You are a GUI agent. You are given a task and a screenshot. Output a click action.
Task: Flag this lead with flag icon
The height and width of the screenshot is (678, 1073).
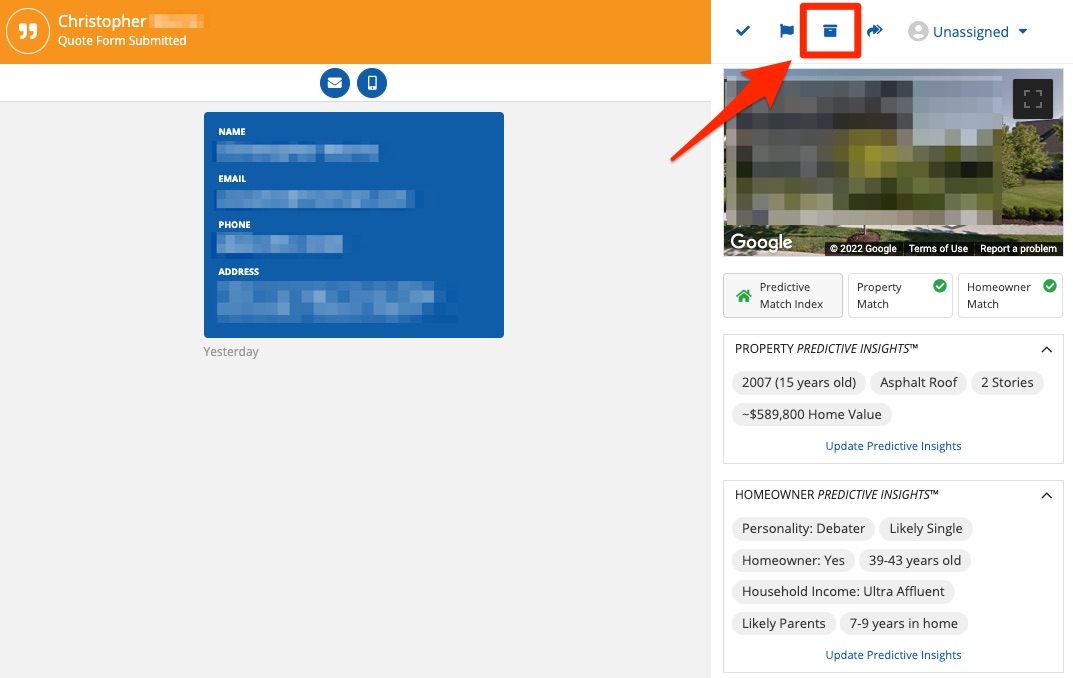click(787, 32)
